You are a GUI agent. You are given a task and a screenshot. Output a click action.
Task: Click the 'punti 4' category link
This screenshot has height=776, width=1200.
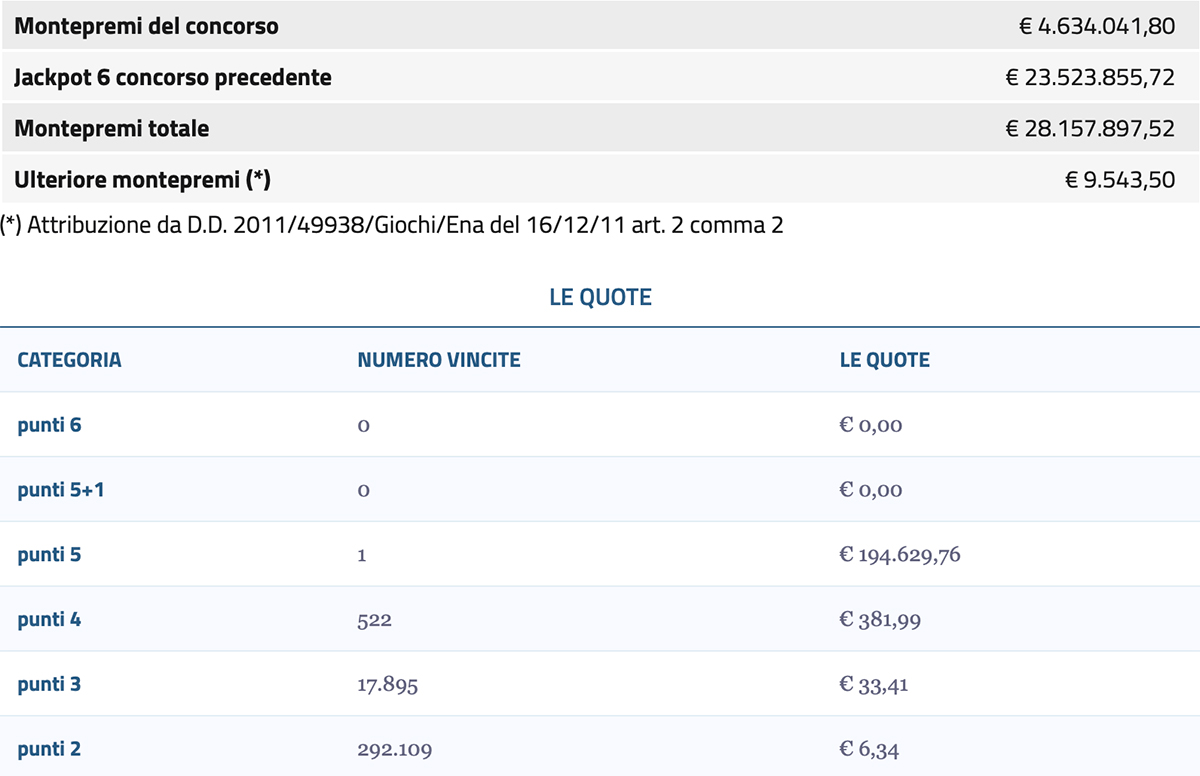pyautogui.click(x=49, y=620)
